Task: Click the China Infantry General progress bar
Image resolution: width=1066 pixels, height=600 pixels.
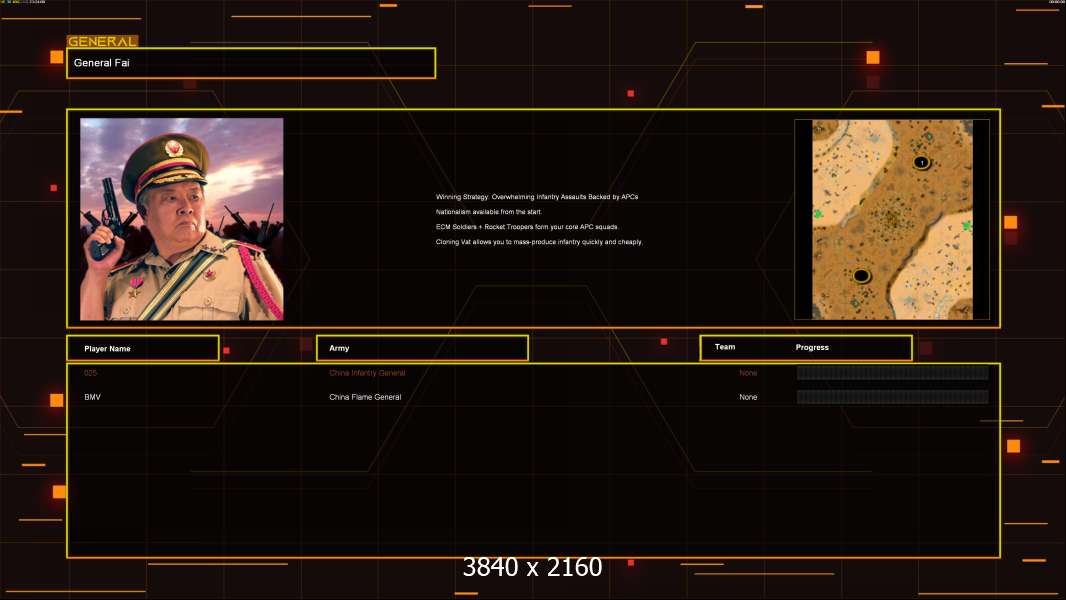Action: tap(893, 372)
